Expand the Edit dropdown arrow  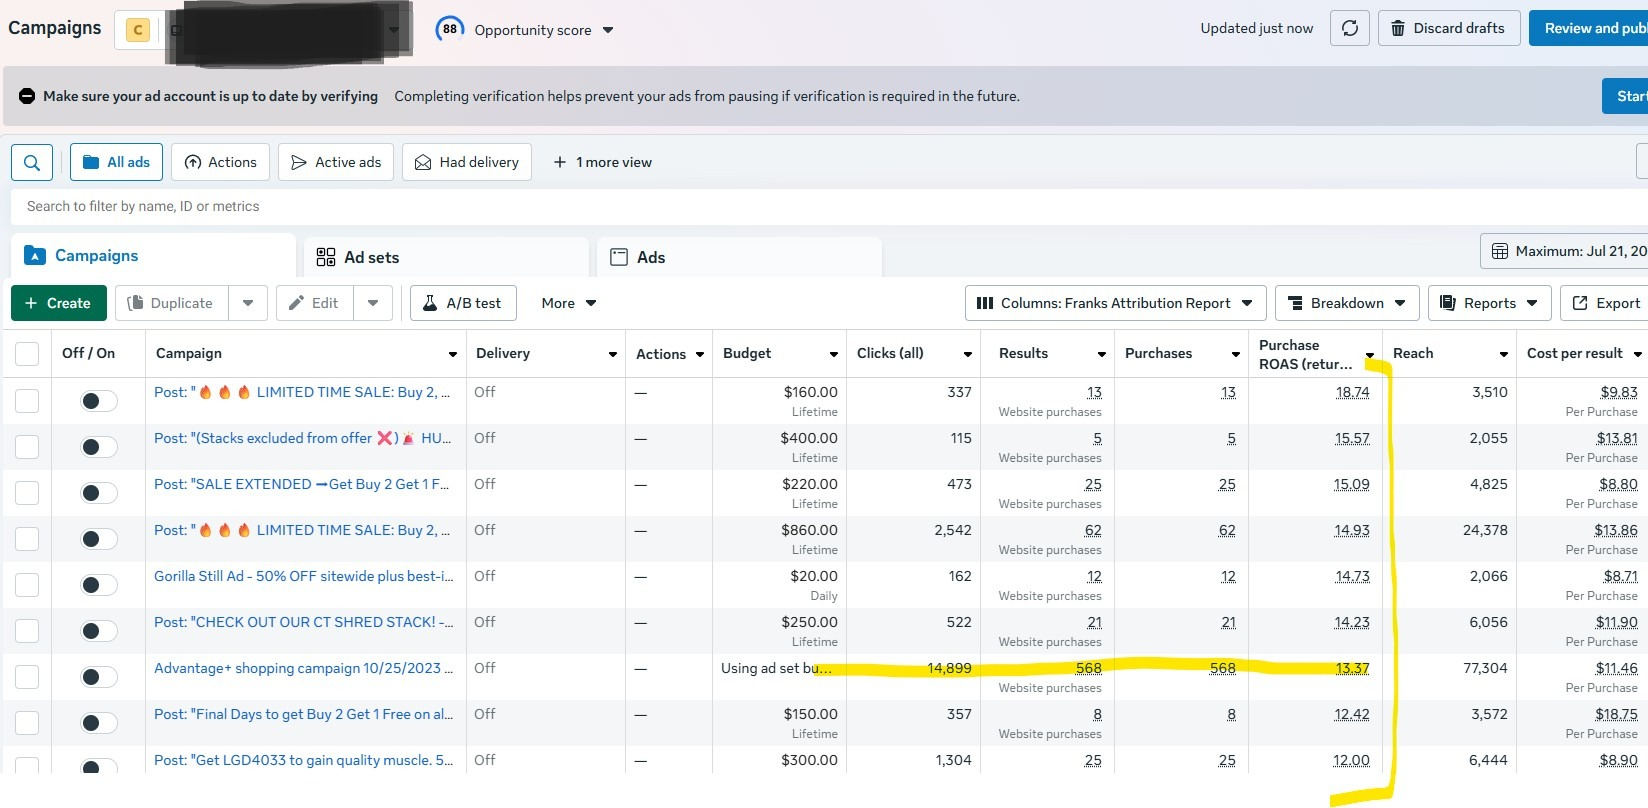coord(373,303)
